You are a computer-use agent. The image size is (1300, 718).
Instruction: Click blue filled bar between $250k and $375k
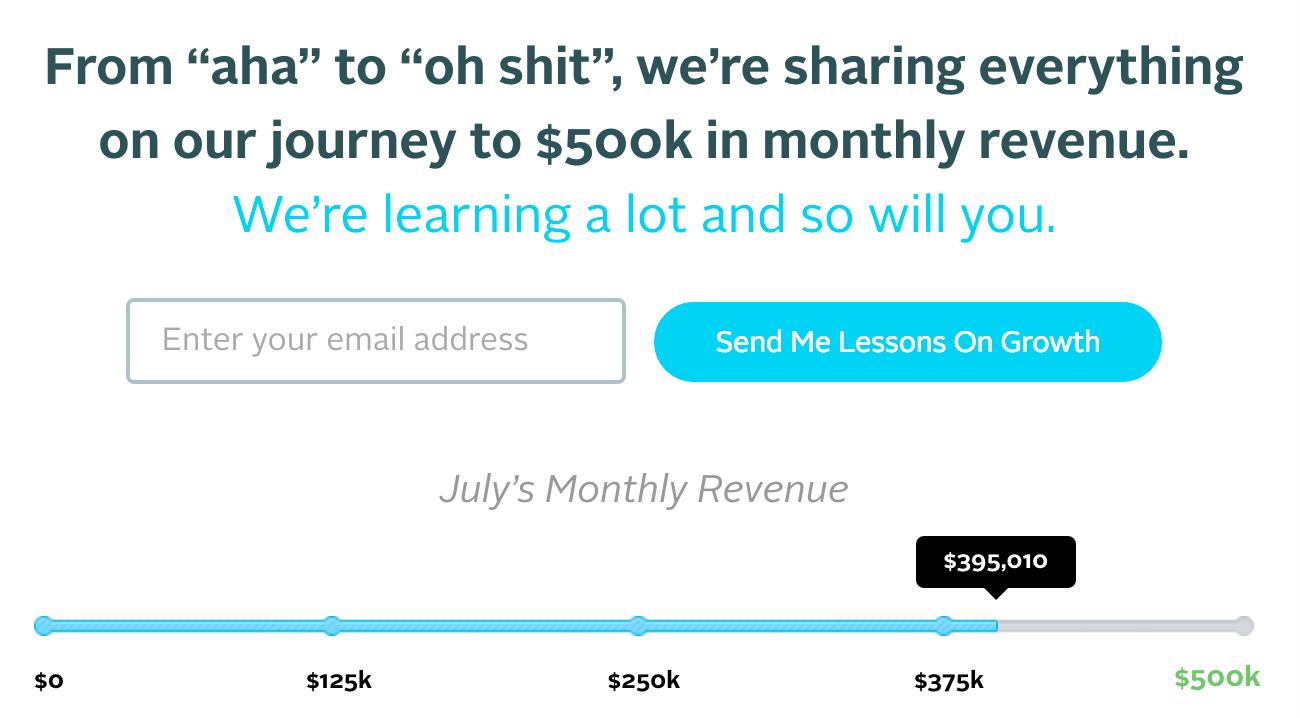point(790,626)
